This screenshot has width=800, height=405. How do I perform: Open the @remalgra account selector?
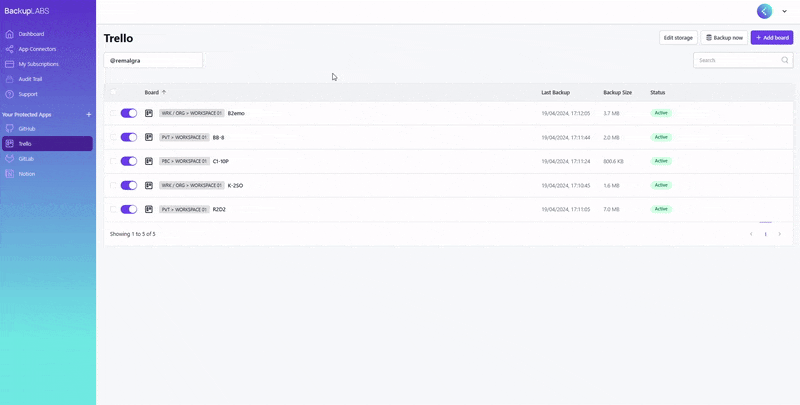[x=153, y=60]
